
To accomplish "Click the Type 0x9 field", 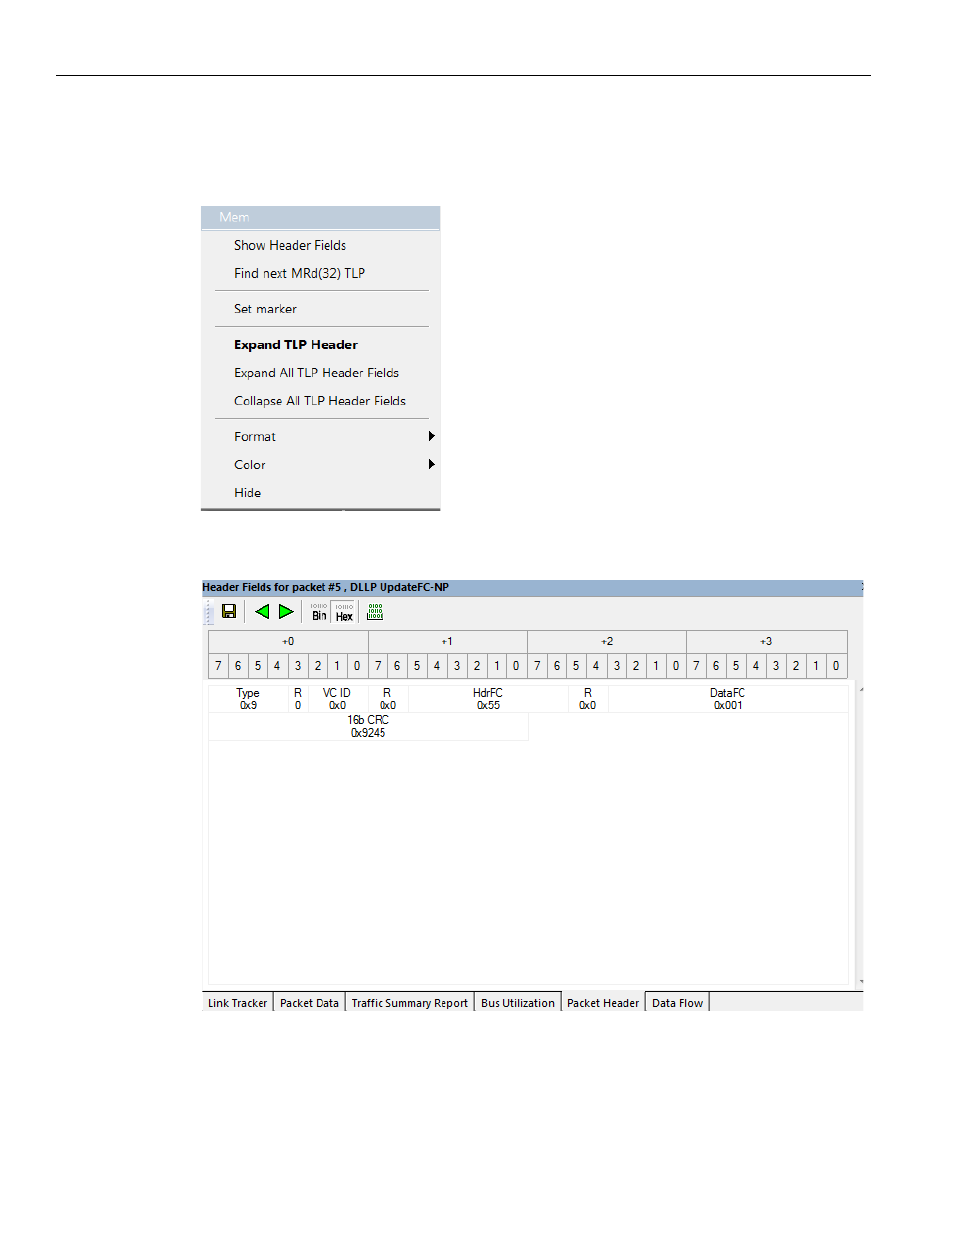I will [x=248, y=699].
